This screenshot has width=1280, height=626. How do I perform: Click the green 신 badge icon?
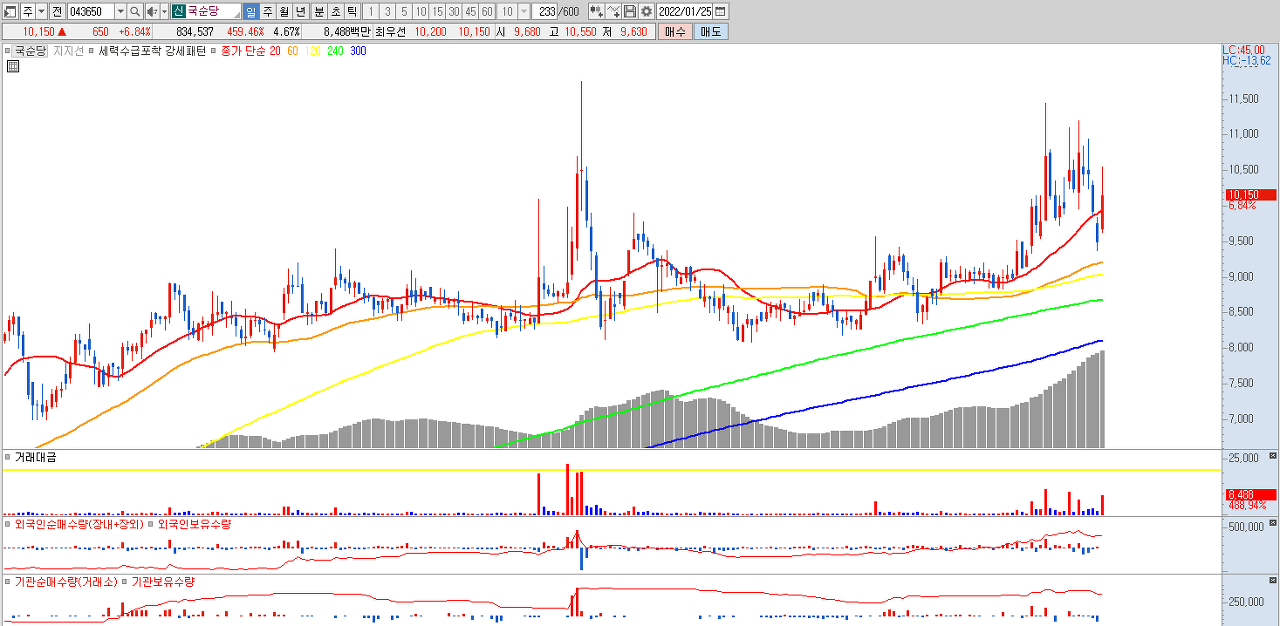coord(178,11)
